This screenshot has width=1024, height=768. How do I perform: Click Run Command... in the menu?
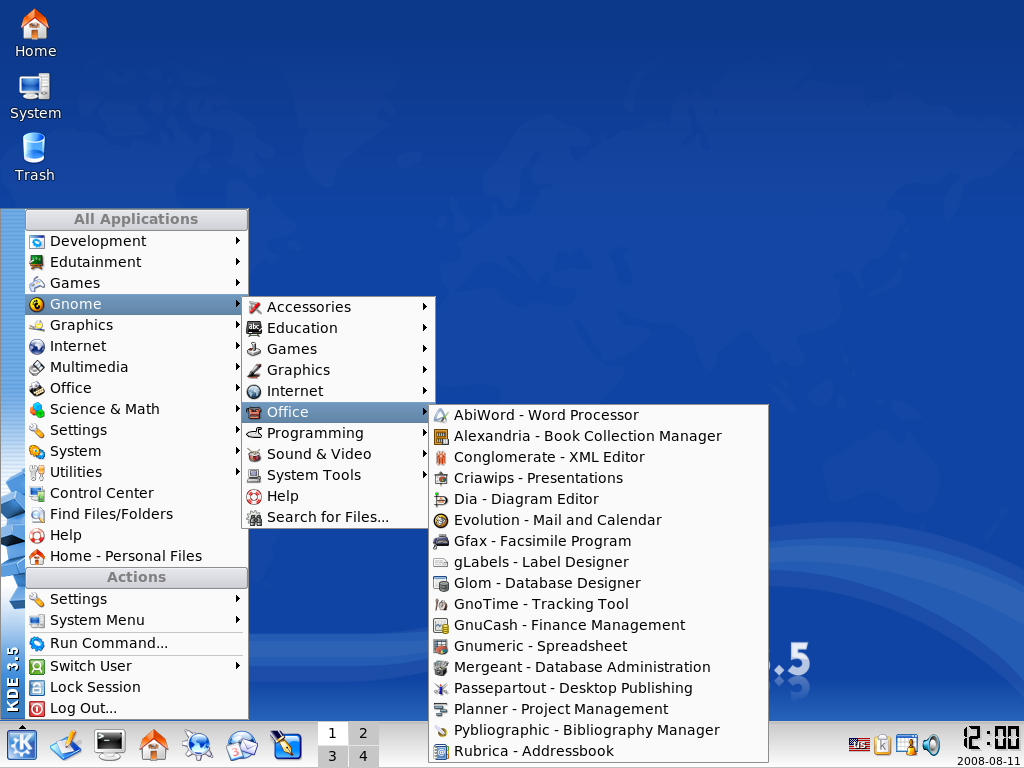[108, 643]
